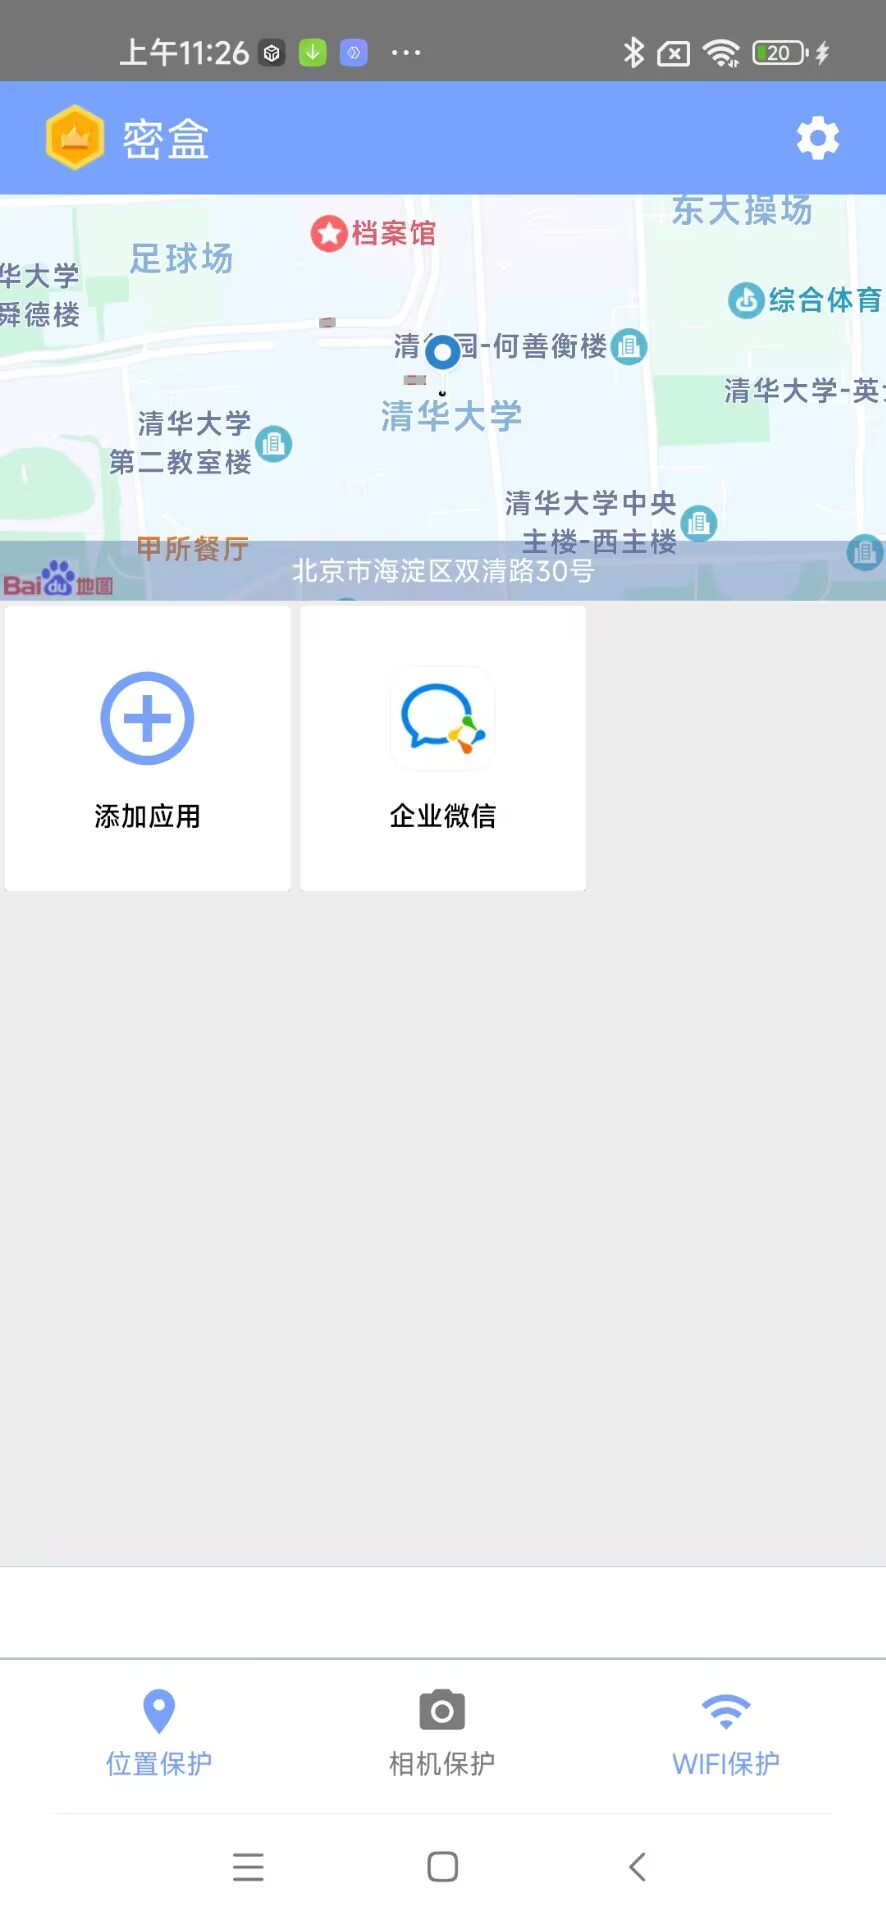Open the Android recent-apps menu button
The image size is (886, 1920).
click(248, 1867)
